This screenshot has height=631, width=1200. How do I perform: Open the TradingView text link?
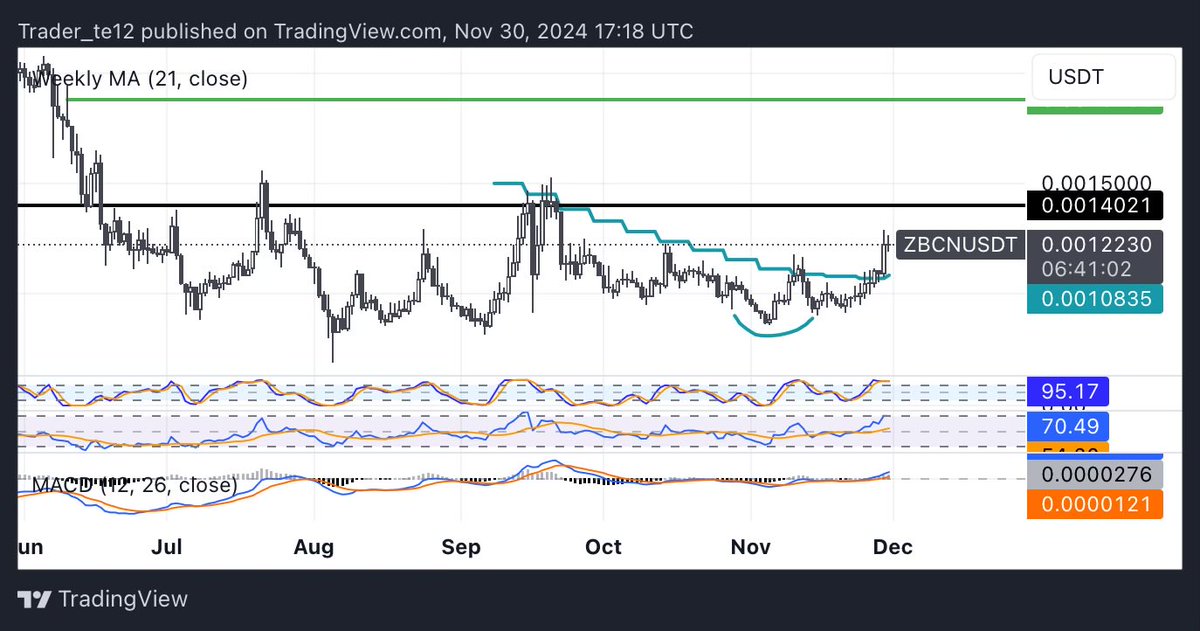point(123,600)
